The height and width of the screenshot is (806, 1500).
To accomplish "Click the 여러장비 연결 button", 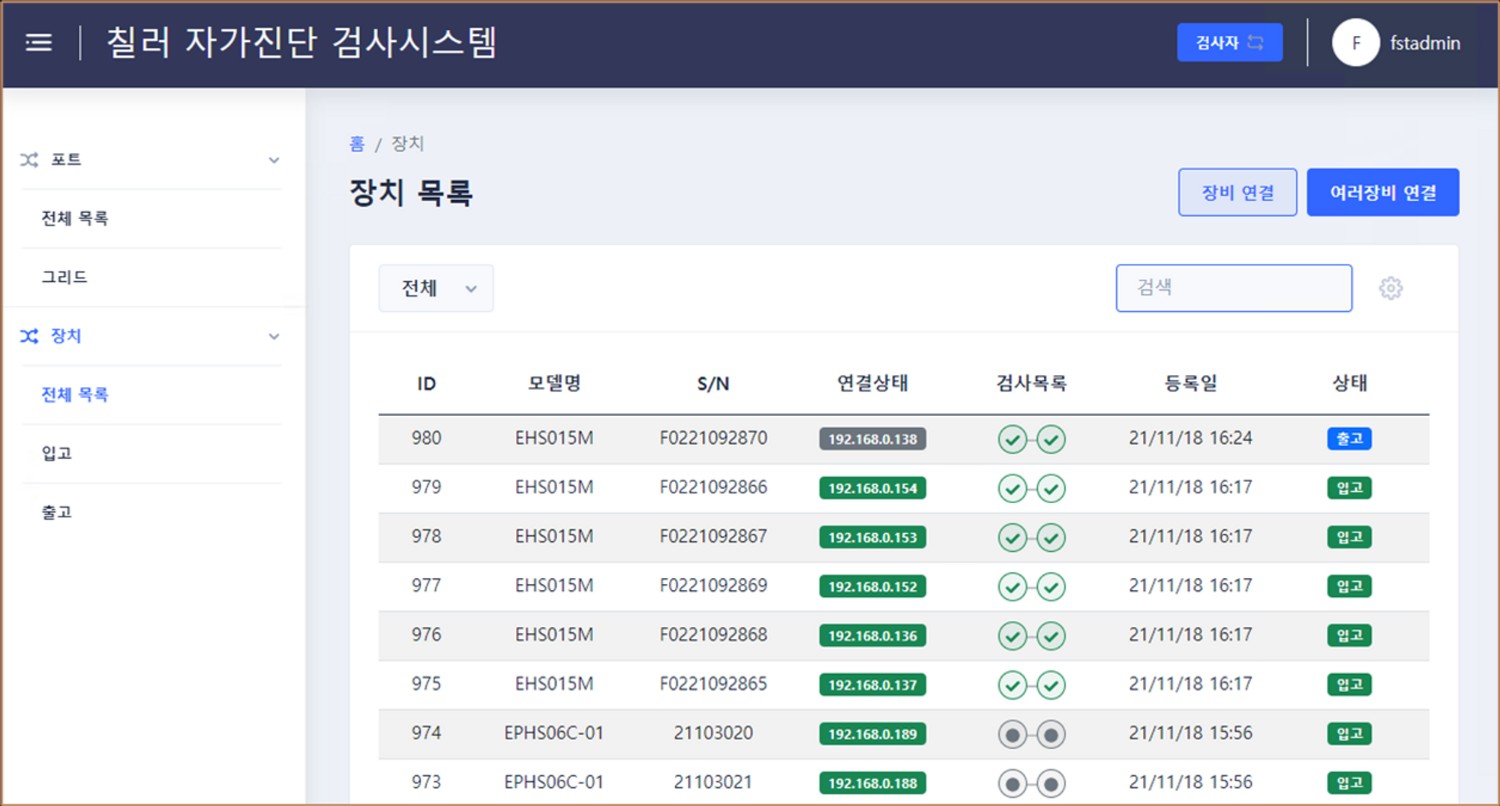I will [x=1383, y=193].
